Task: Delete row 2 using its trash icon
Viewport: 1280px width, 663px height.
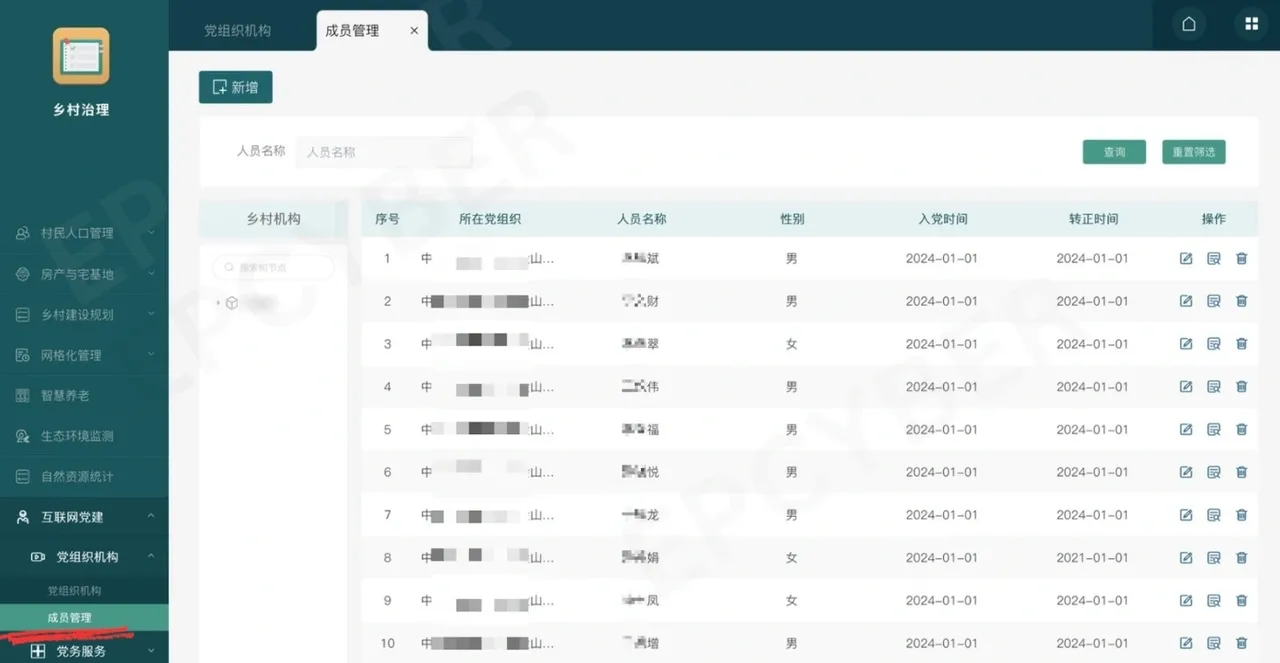Action: 1241,301
